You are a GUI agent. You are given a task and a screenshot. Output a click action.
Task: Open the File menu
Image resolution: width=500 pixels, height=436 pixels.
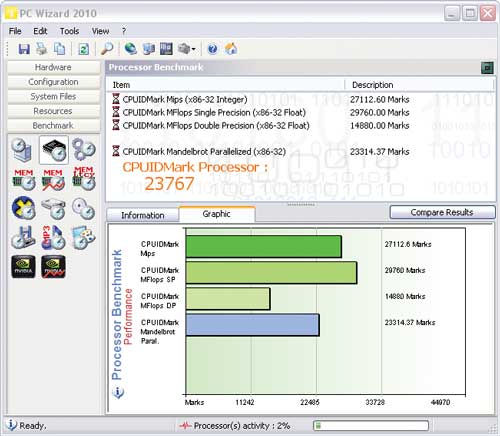click(15, 31)
